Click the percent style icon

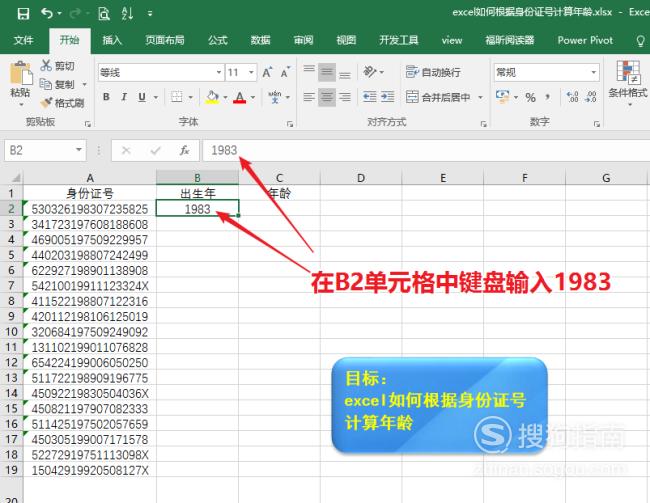pyautogui.click(x=530, y=97)
